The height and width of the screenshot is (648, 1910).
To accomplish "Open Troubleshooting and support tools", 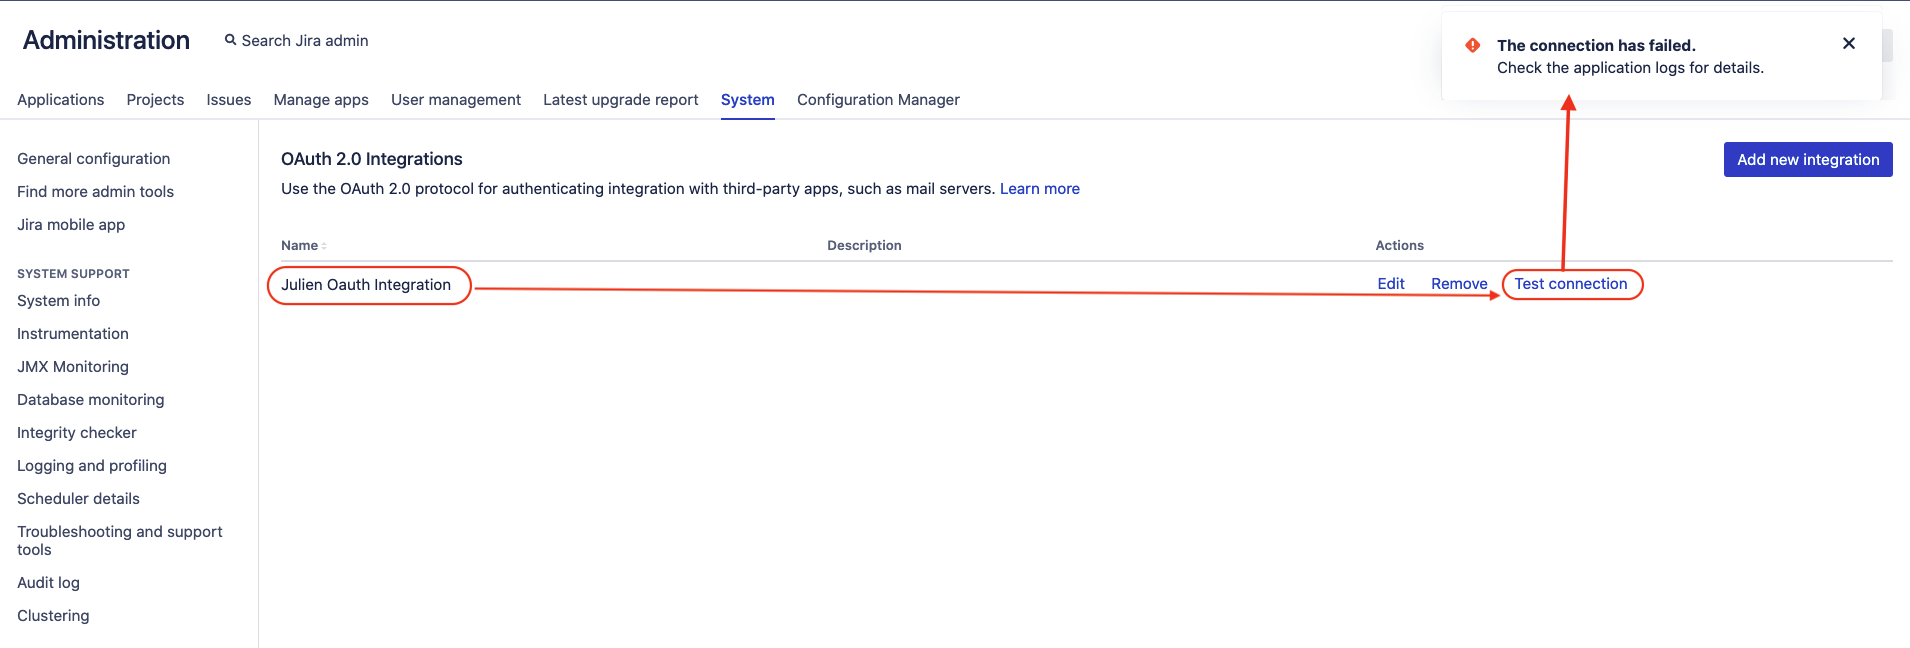I will 120,541.
